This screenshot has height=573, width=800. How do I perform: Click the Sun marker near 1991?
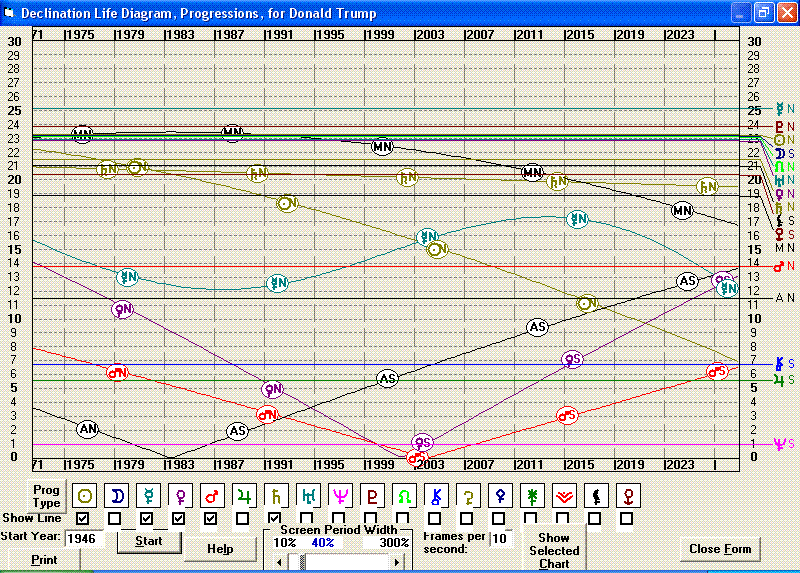coord(287,204)
